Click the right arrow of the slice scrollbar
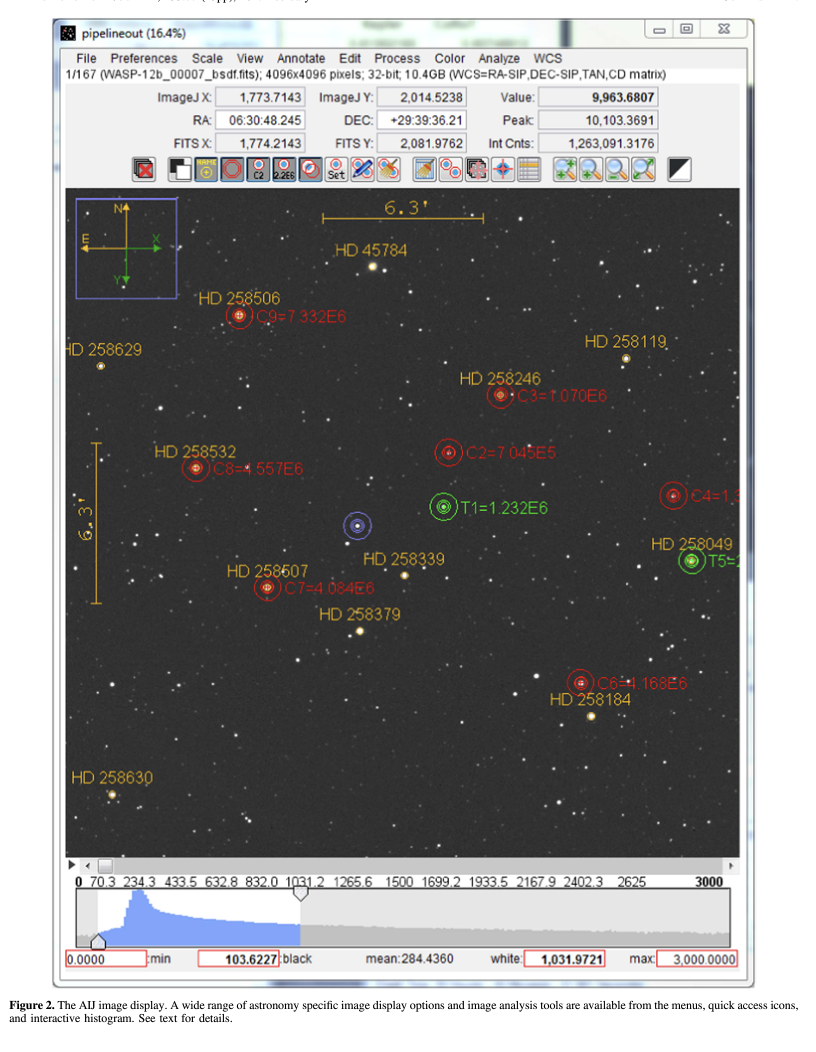The image size is (816, 1052). 730,865
